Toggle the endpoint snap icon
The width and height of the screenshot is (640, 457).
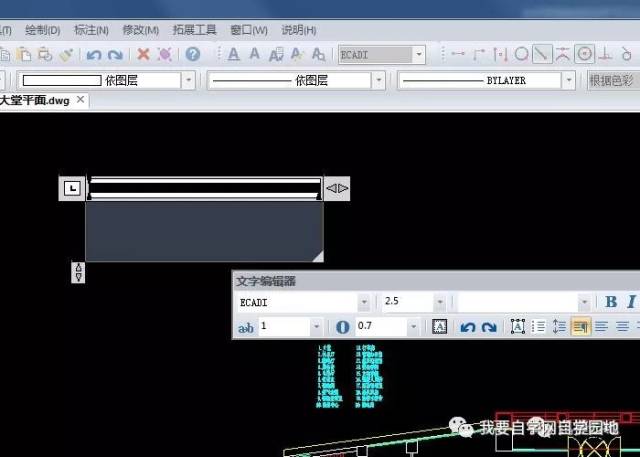458,53
